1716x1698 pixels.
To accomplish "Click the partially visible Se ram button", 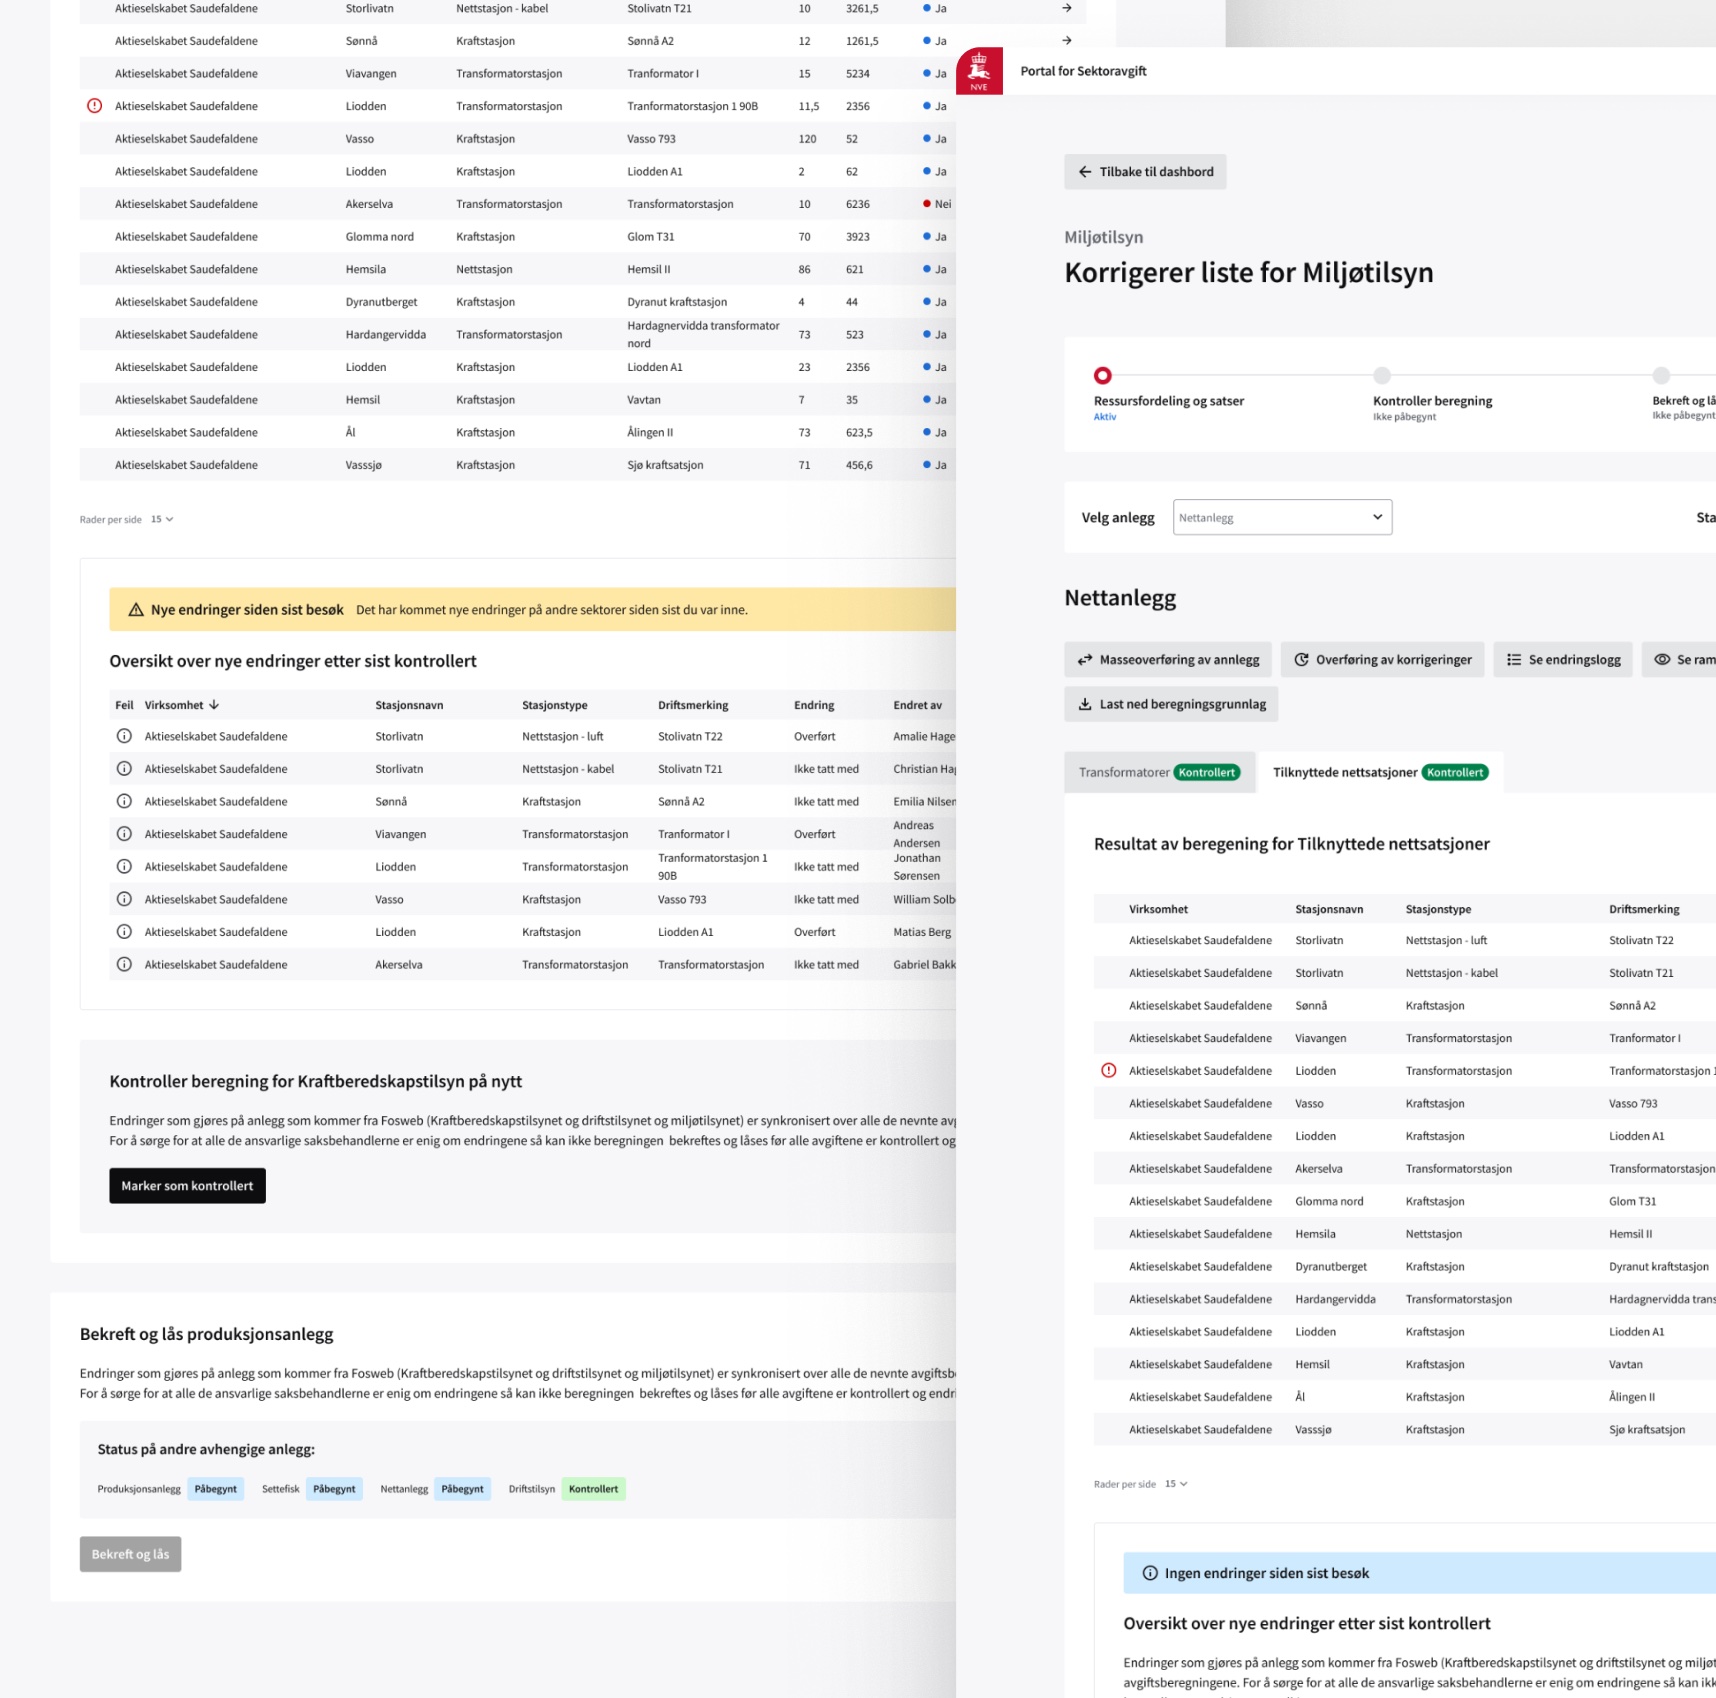I will 1680,660.
